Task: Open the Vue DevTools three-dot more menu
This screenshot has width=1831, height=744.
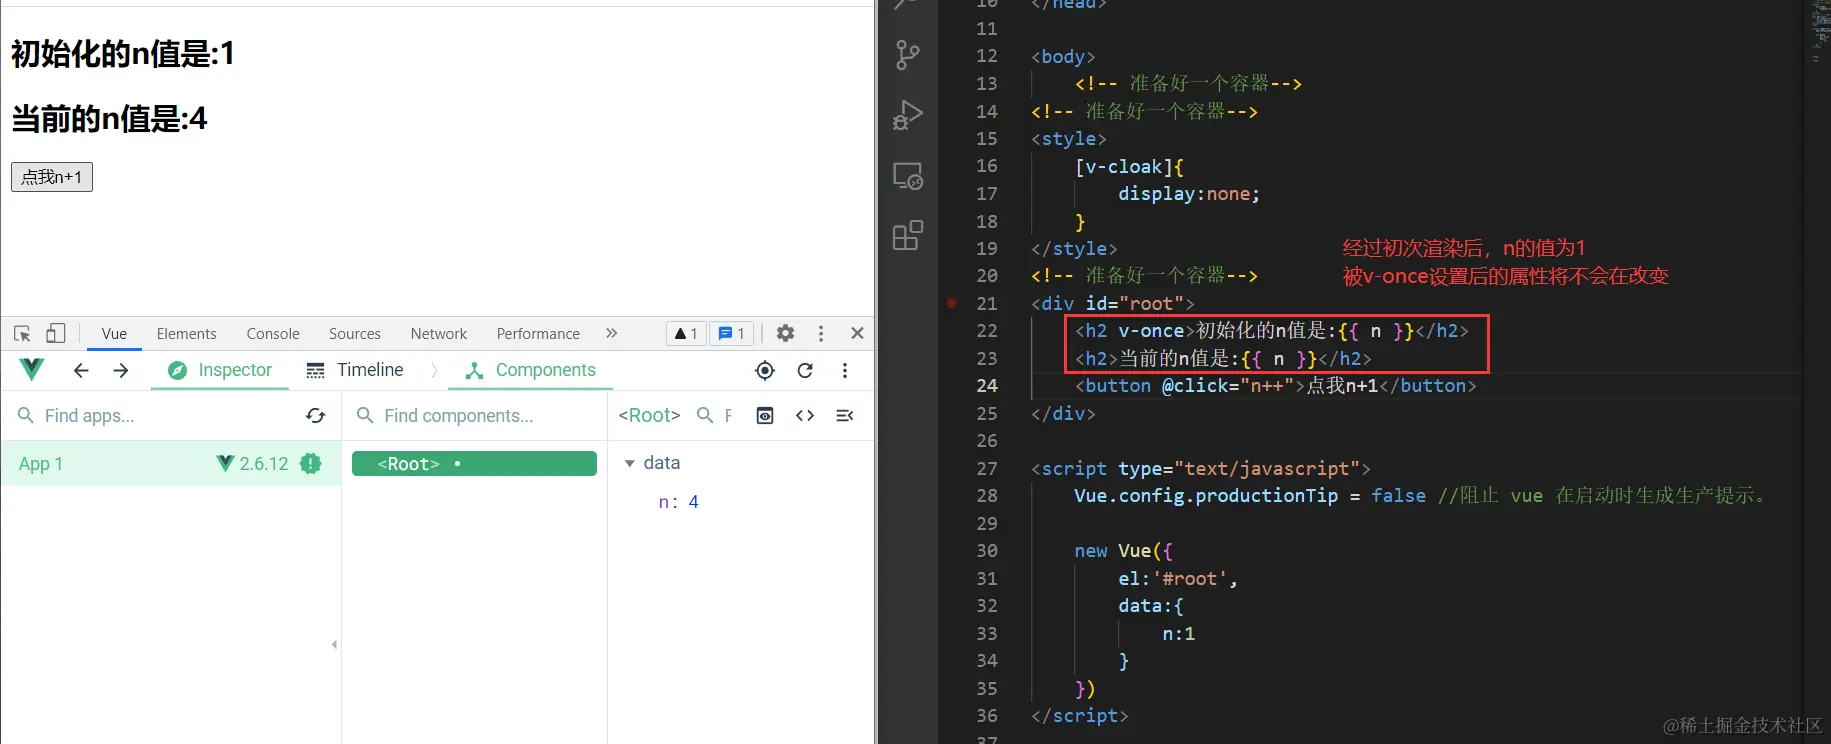Action: 845,370
